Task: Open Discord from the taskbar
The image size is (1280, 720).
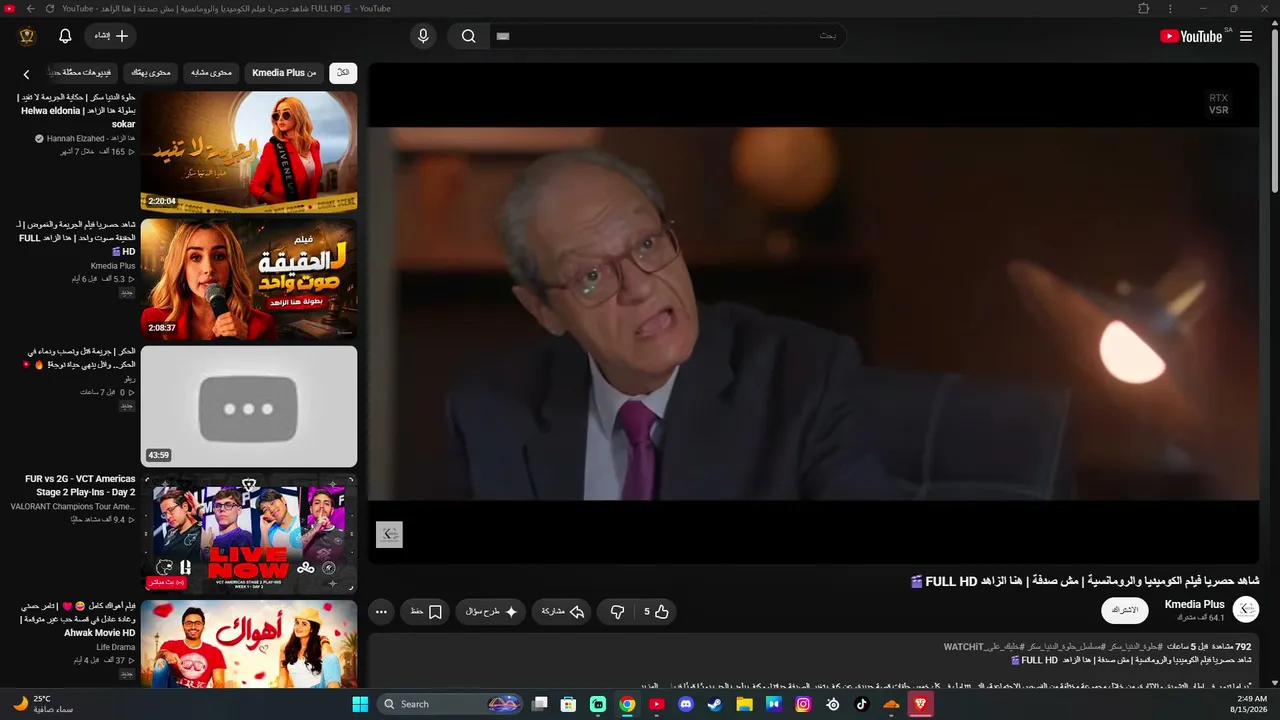Action: click(x=685, y=704)
